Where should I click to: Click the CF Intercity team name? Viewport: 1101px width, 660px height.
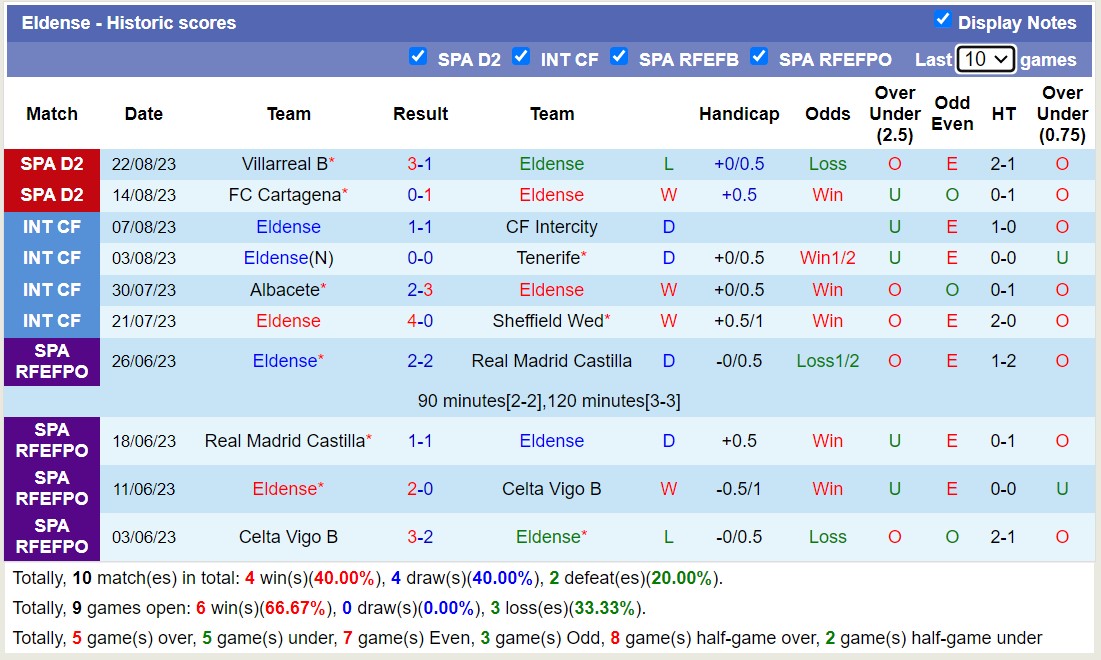tap(551, 227)
